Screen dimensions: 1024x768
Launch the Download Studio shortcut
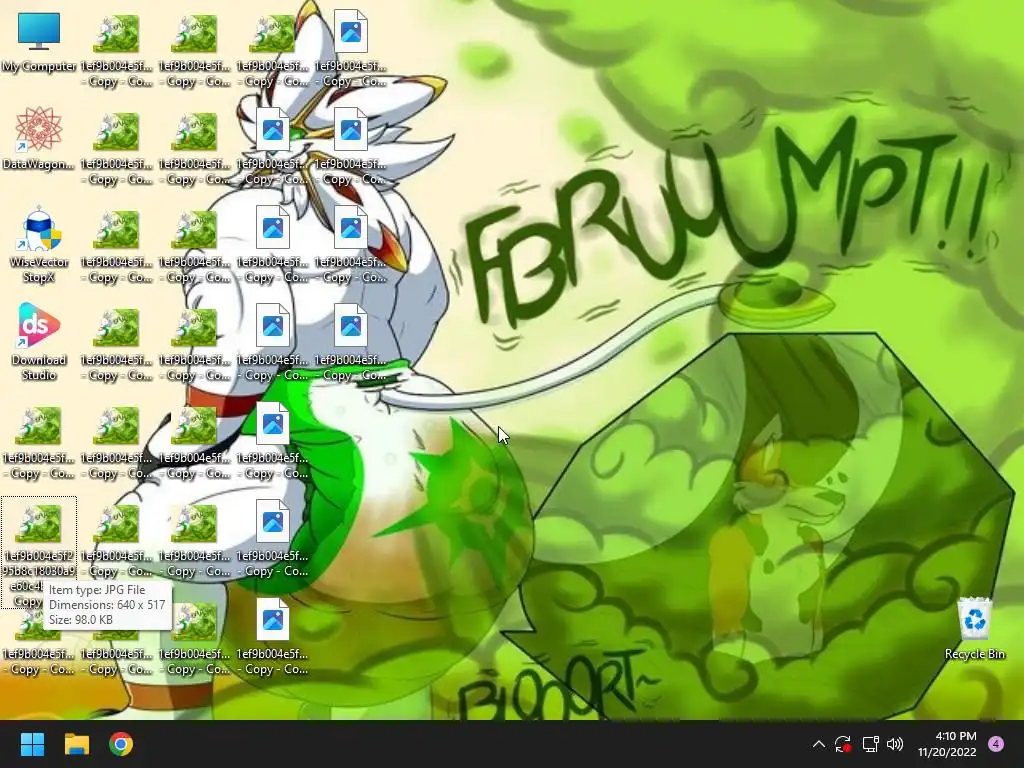tap(39, 341)
